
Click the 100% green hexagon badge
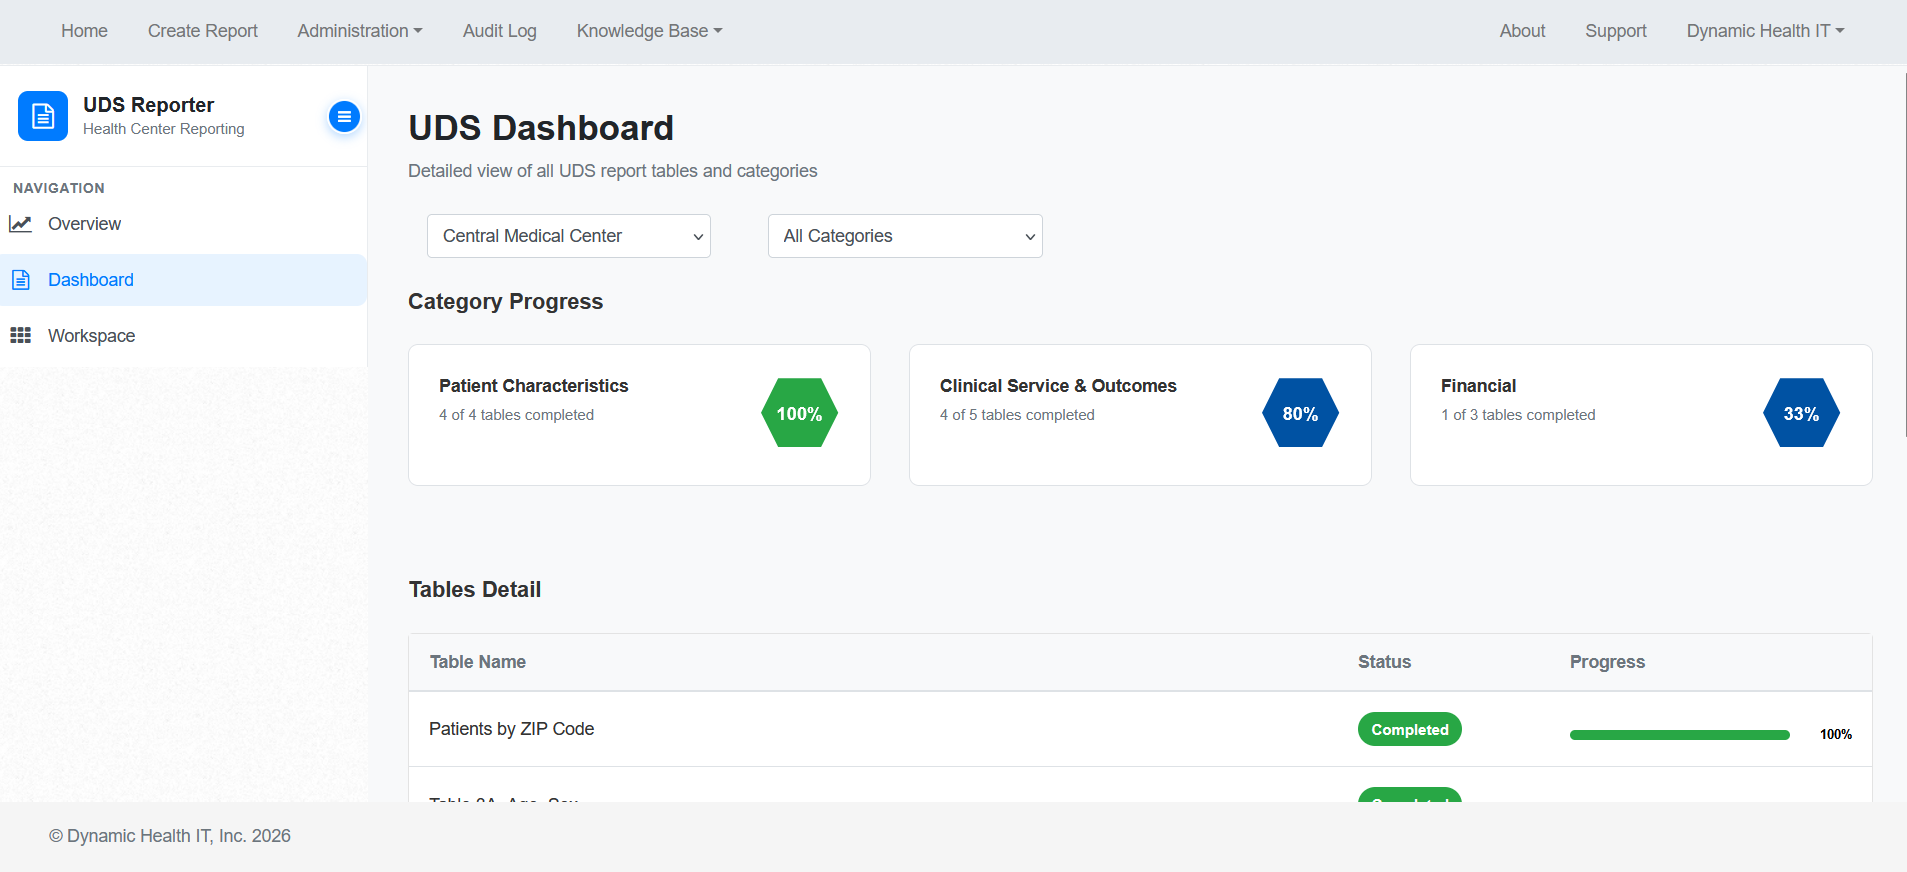click(x=799, y=413)
